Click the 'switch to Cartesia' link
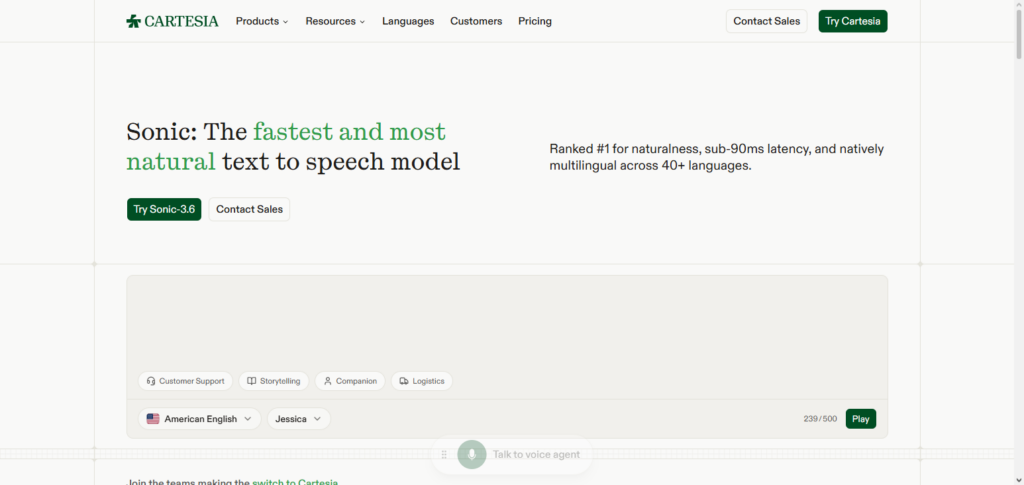 tap(295, 482)
